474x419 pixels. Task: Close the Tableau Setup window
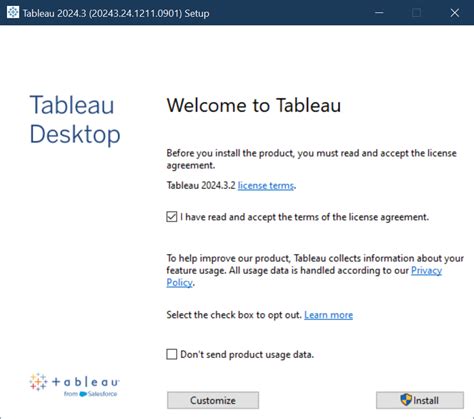[x=455, y=13]
